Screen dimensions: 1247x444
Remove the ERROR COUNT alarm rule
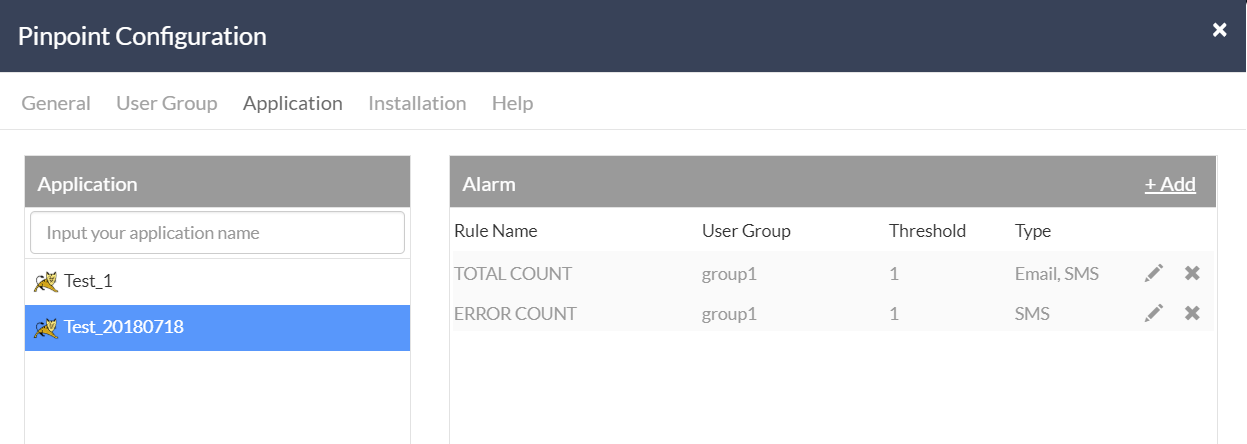pyautogui.click(x=1192, y=313)
